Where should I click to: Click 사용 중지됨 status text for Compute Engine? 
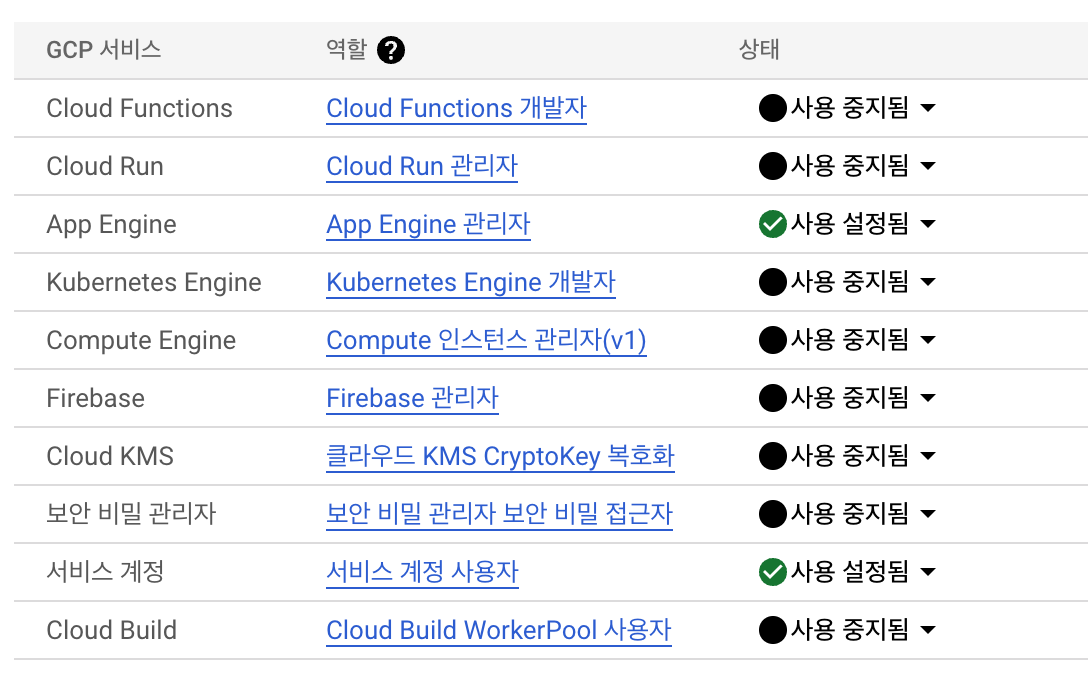(x=850, y=339)
